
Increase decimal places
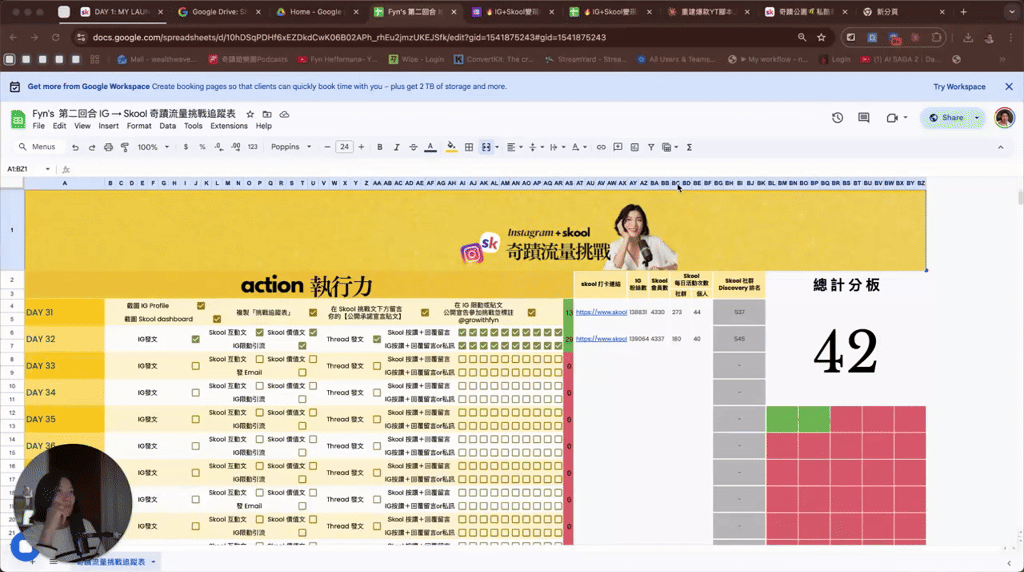(235, 148)
